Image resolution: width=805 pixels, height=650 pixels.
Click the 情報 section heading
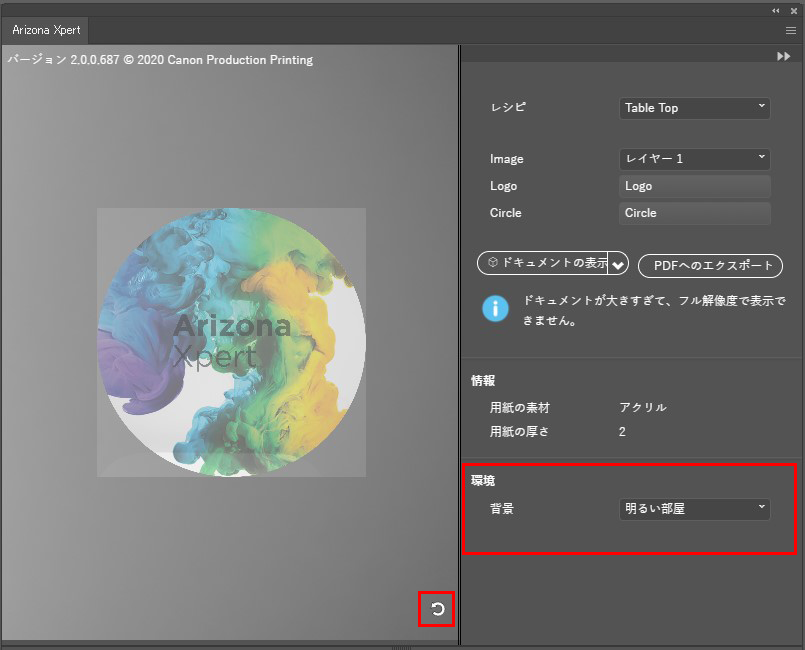point(483,380)
